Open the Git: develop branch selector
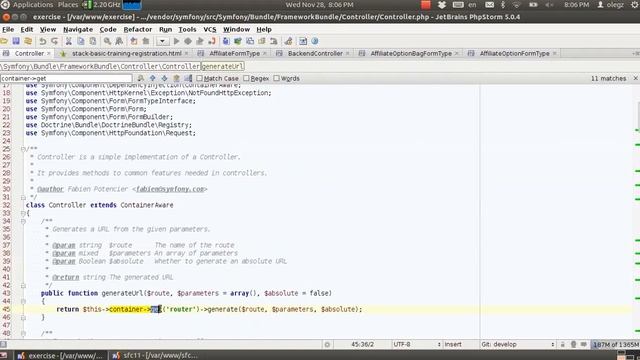 point(518,344)
